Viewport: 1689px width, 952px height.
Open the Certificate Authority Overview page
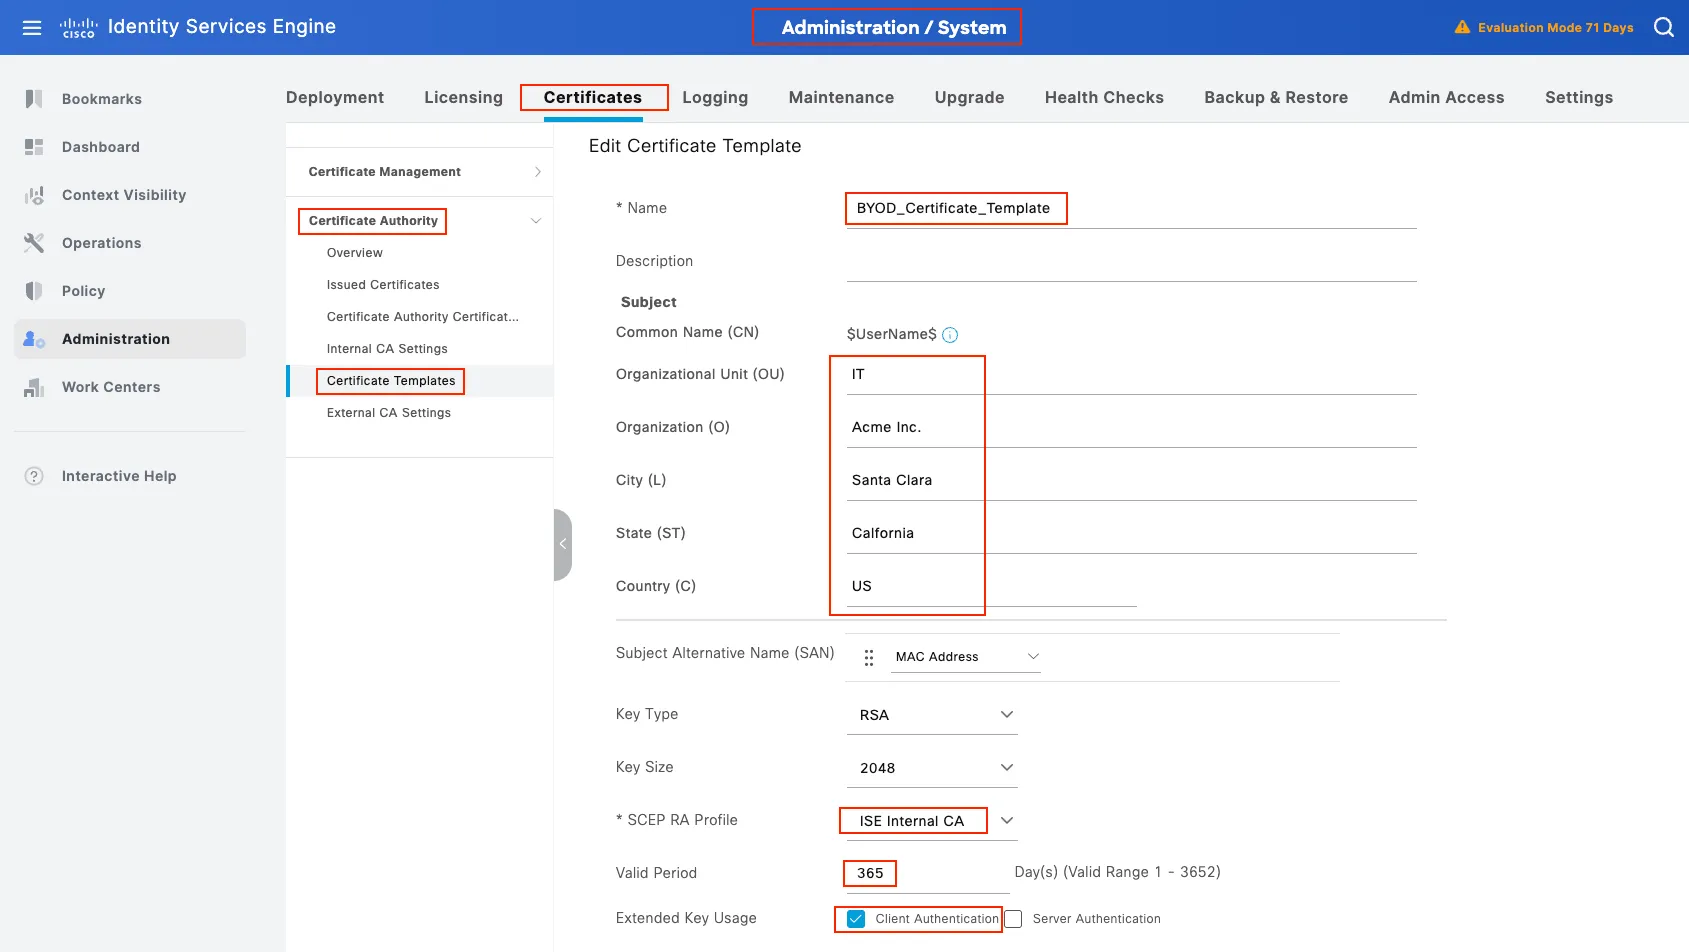pyautogui.click(x=355, y=253)
